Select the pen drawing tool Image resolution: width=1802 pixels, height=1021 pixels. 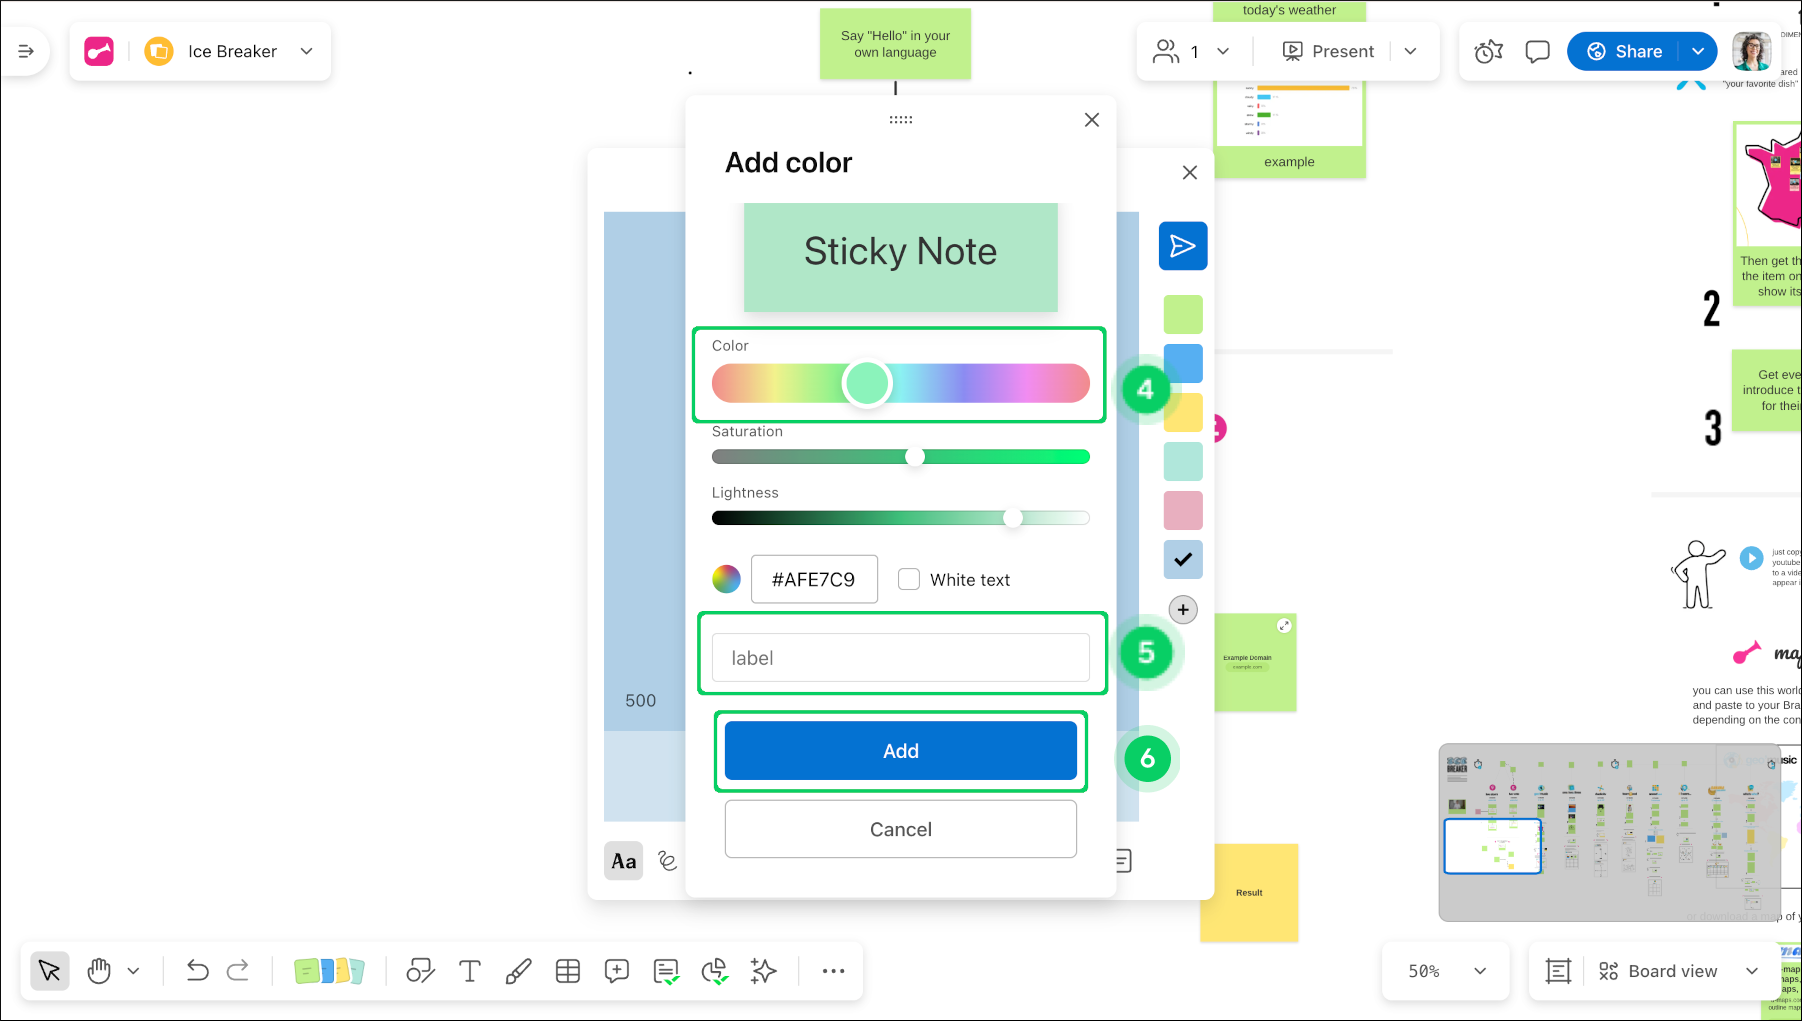[518, 971]
